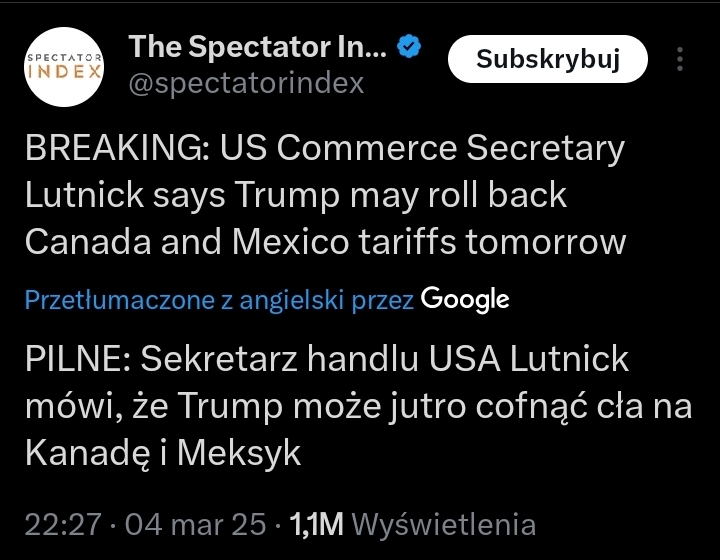This screenshot has height=560, width=720.
Task: Open the Spectator Index profile avatar
Action: pyautogui.click(x=64, y=66)
